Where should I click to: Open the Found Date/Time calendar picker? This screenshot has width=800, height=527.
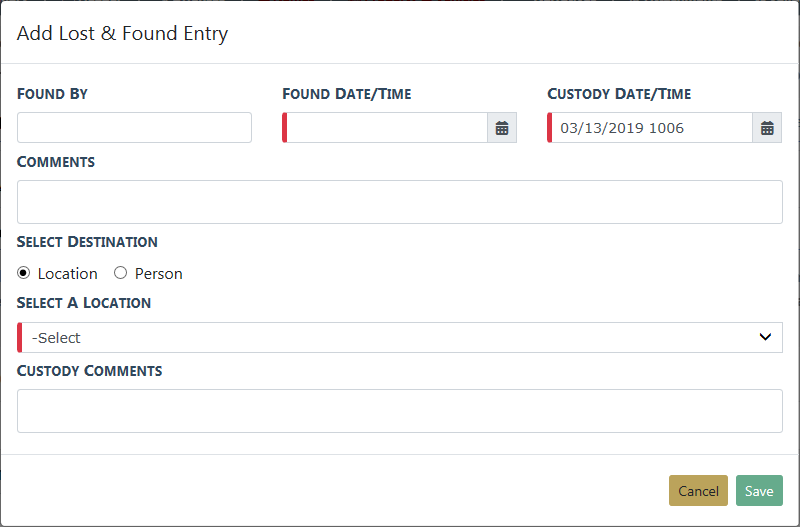[502, 128]
